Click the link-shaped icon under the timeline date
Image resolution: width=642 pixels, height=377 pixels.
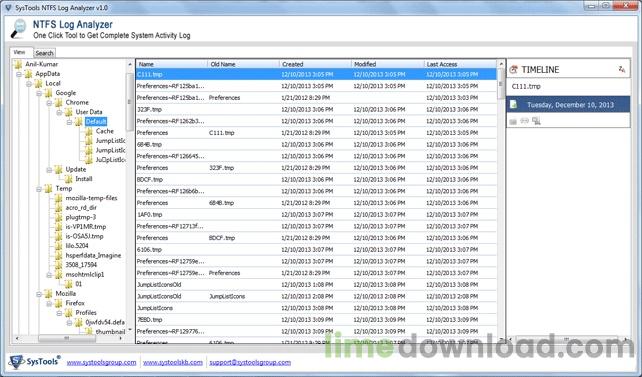click(524, 121)
